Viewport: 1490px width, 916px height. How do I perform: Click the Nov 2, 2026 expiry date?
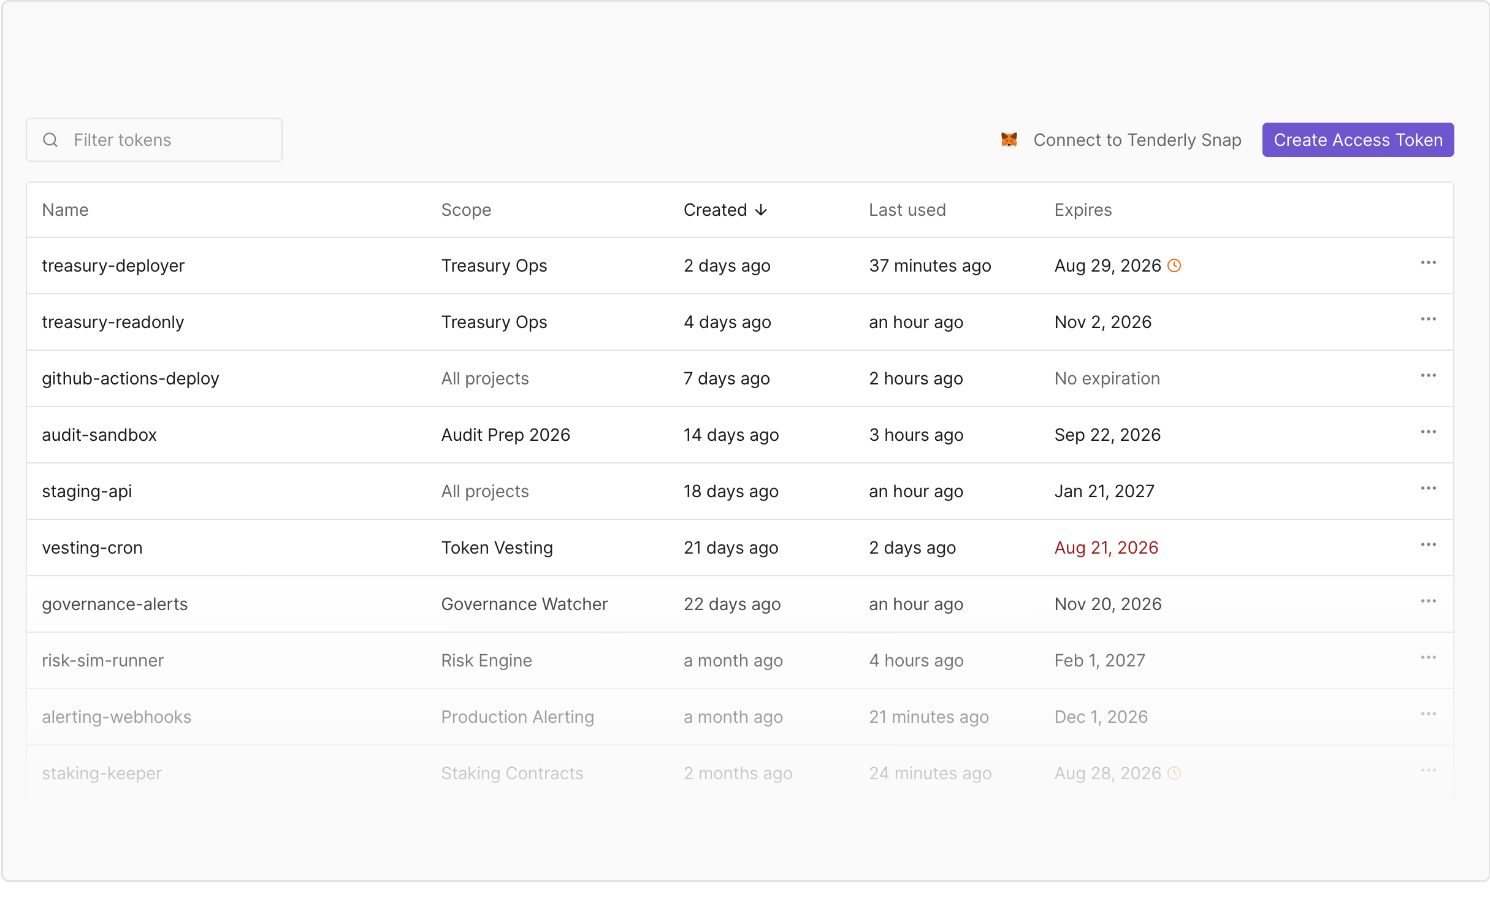(x=1103, y=322)
